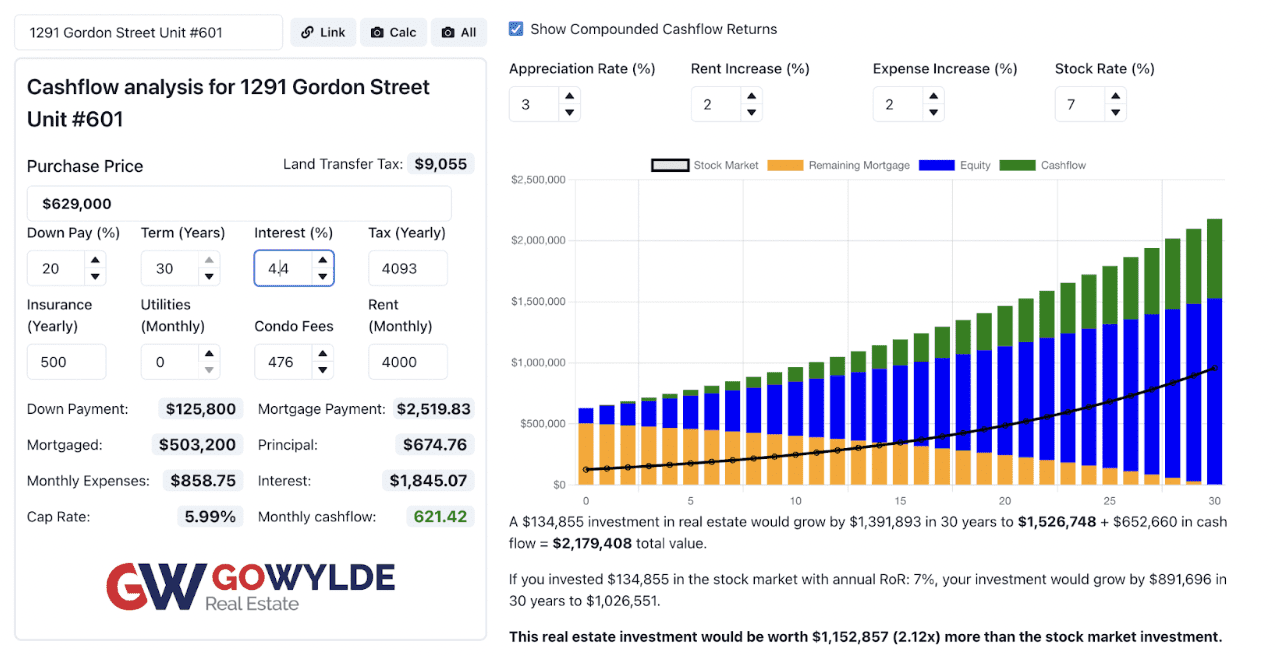Toggle Equity series in chart legend
The width and height of the screenshot is (1276, 656).
956,165
